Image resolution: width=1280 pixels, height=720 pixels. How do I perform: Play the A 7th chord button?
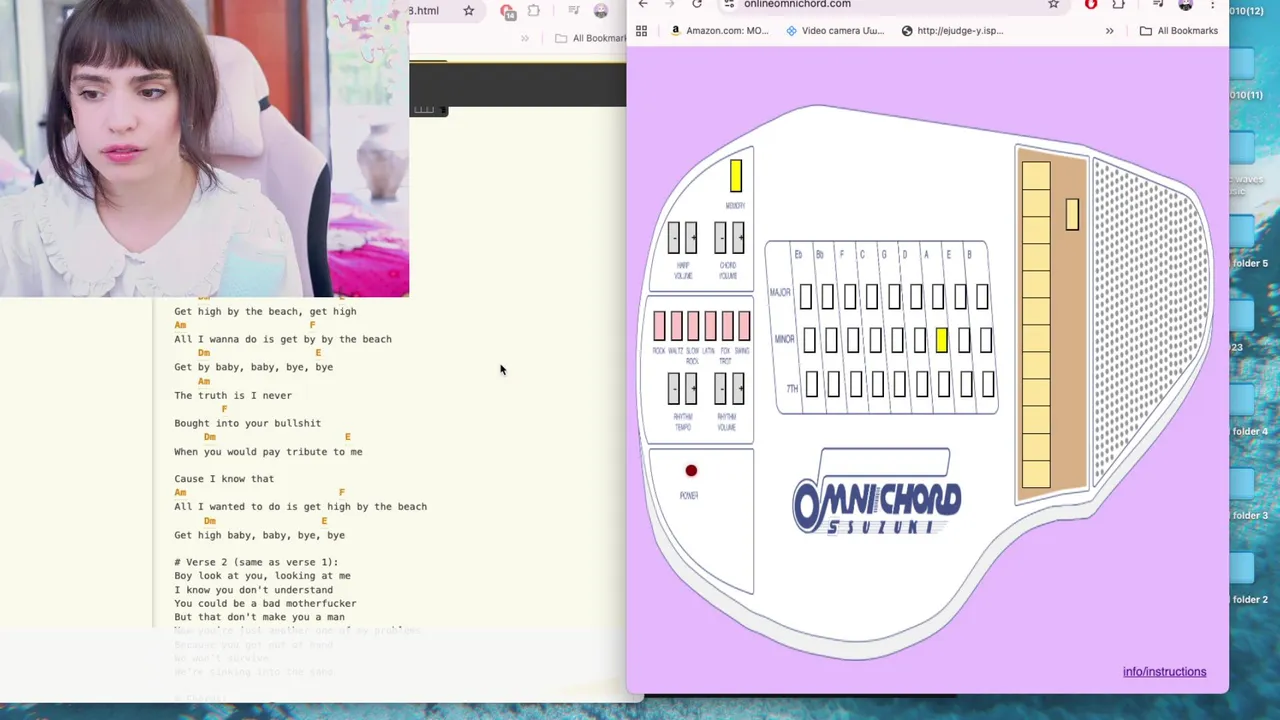click(x=944, y=385)
